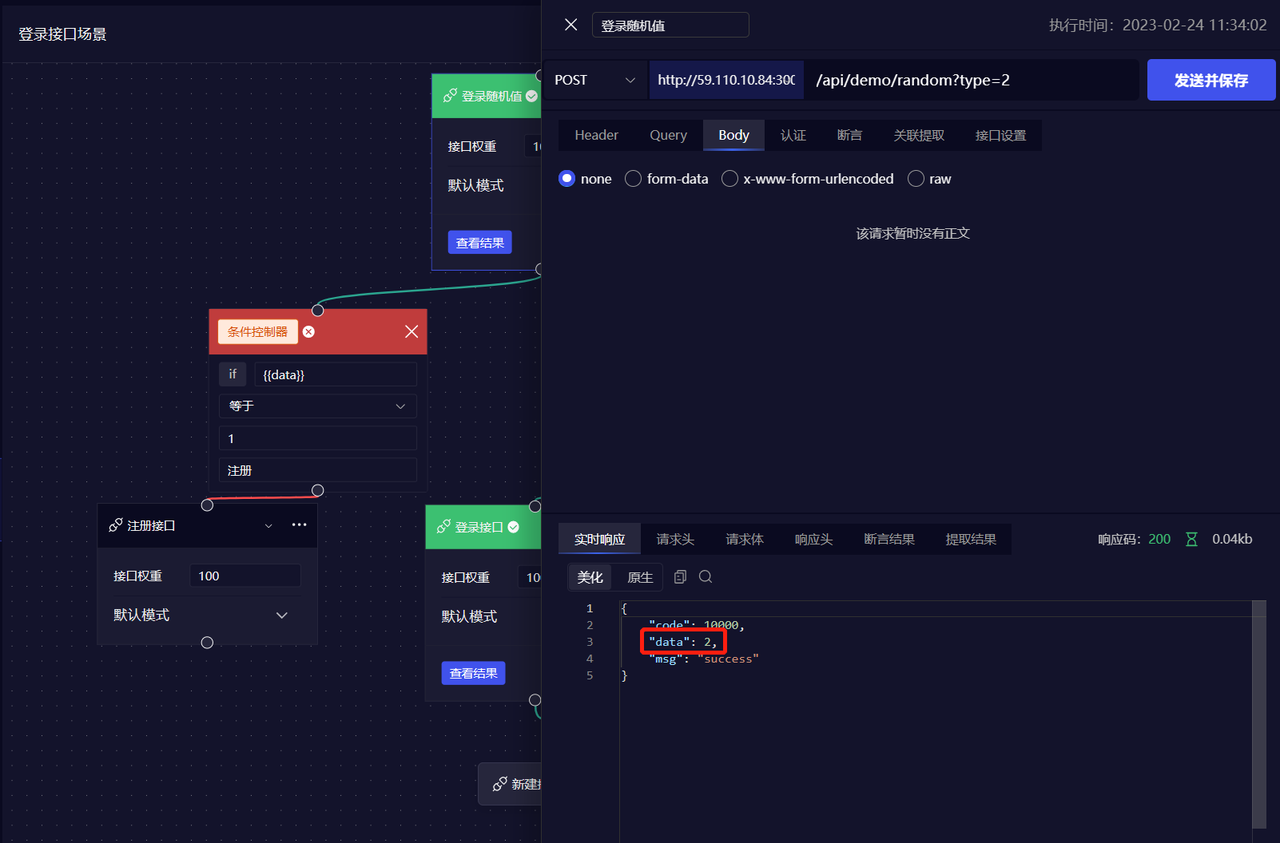Click the if label in 条件控制器
Image resolution: width=1280 pixels, height=843 pixels.
233,374
